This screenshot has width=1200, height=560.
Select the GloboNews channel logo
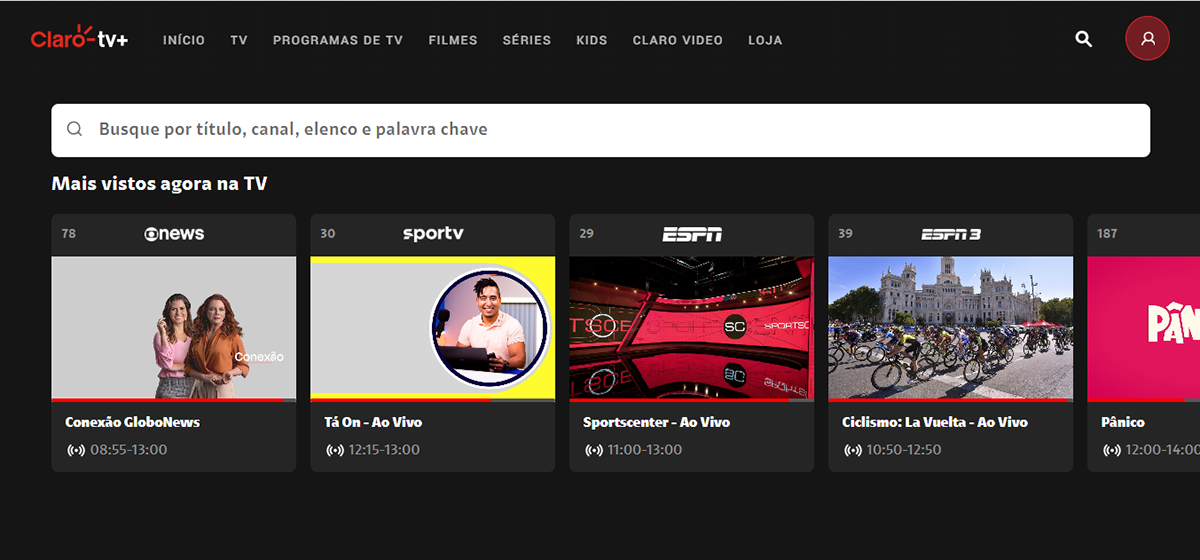[x=174, y=234]
